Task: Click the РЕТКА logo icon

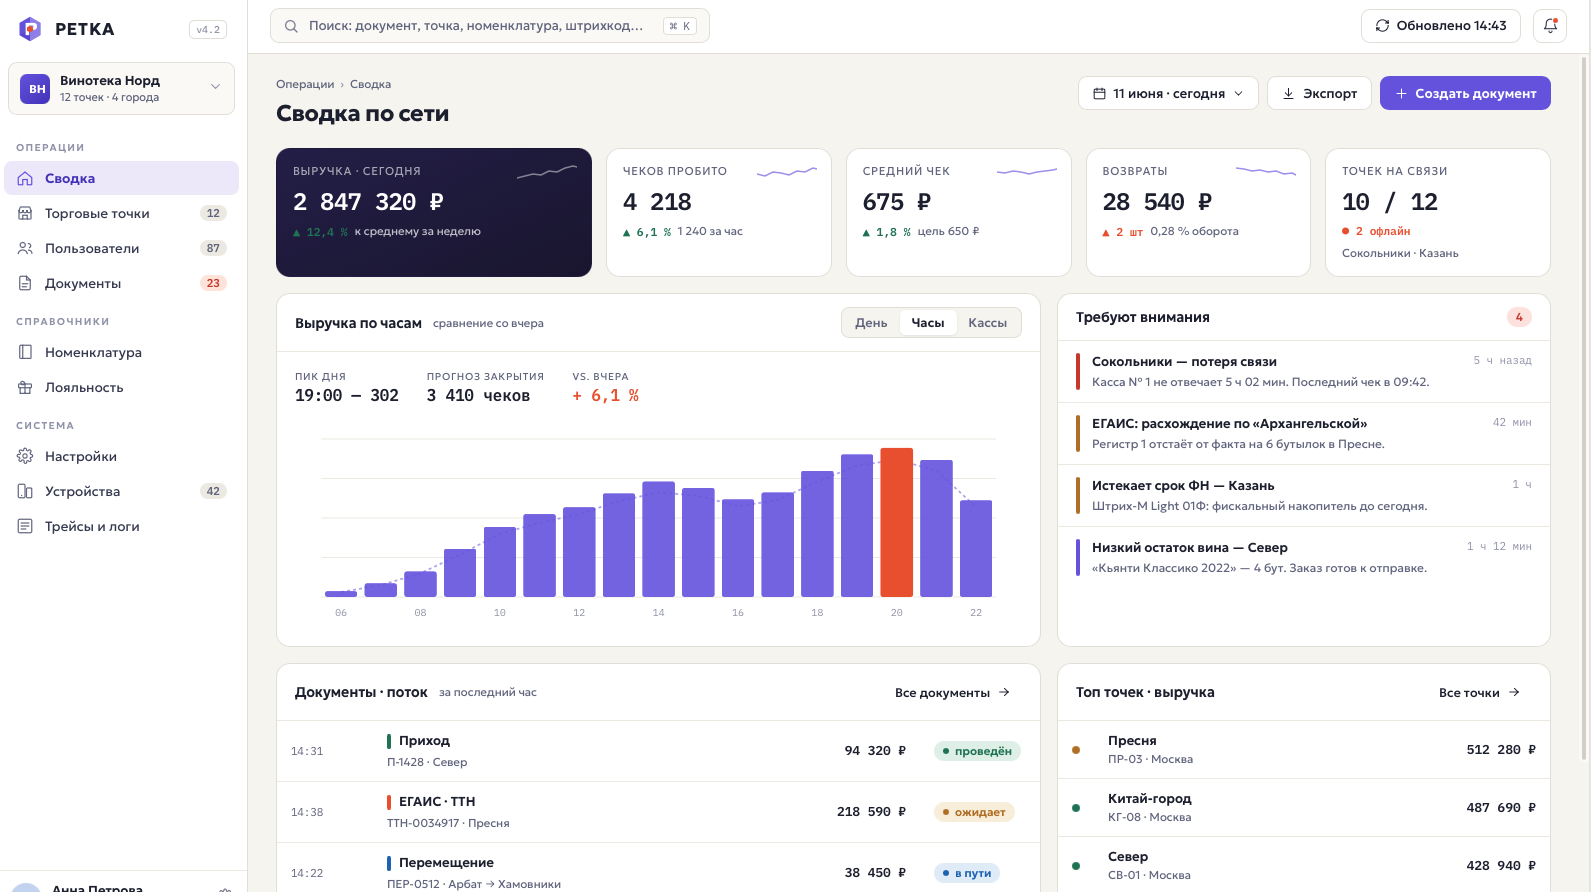Action: pyautogui.click(x=30, y=29)
